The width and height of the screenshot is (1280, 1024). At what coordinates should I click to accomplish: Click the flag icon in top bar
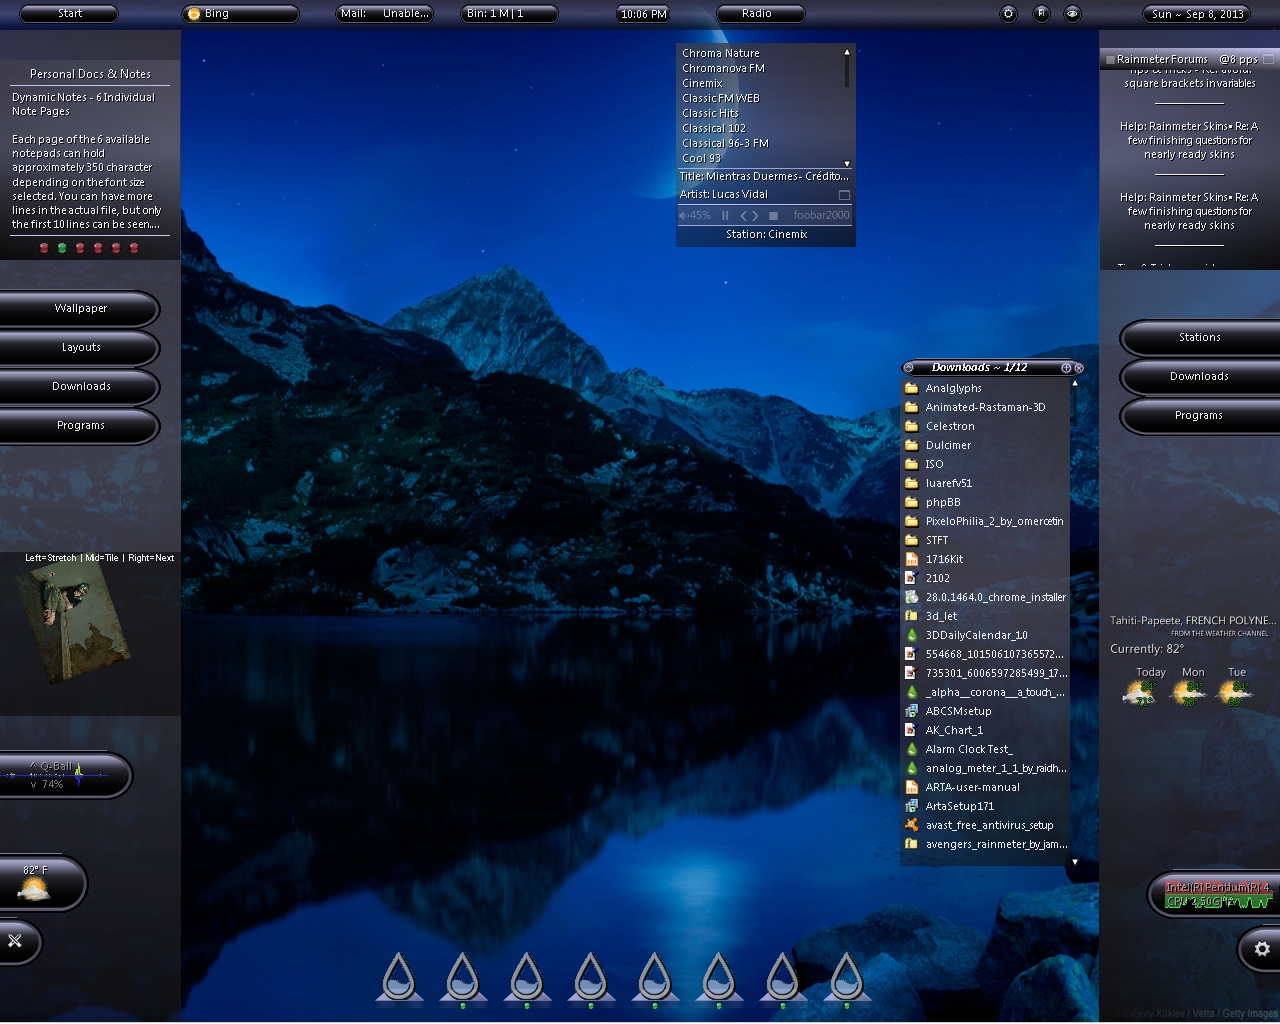pos(1041,14)
